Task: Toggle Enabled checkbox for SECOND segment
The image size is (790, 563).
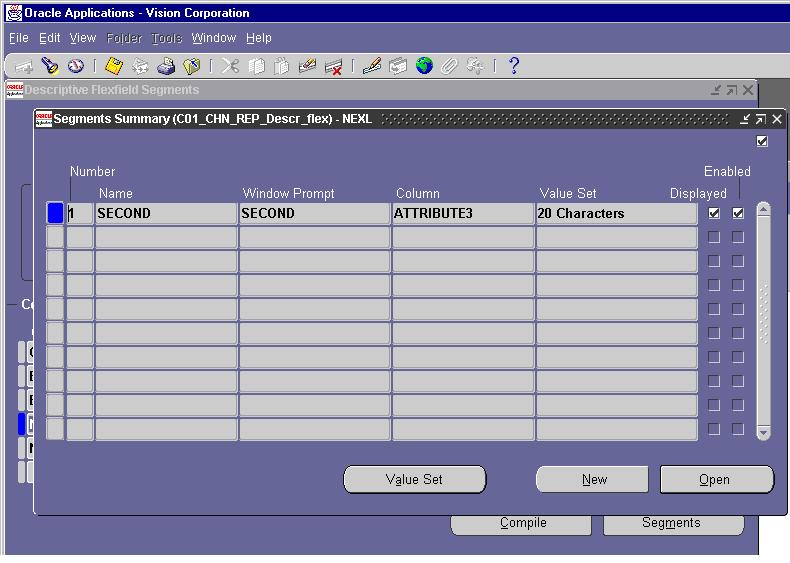Action: (738, 213)
